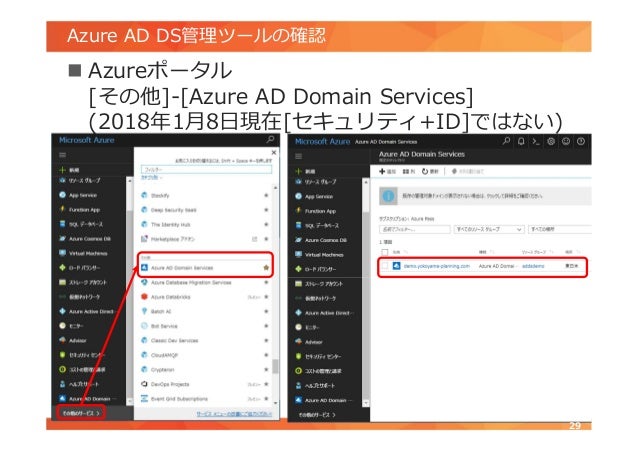Expand the category filter link under the services filter box

click(x=151, y=177)
